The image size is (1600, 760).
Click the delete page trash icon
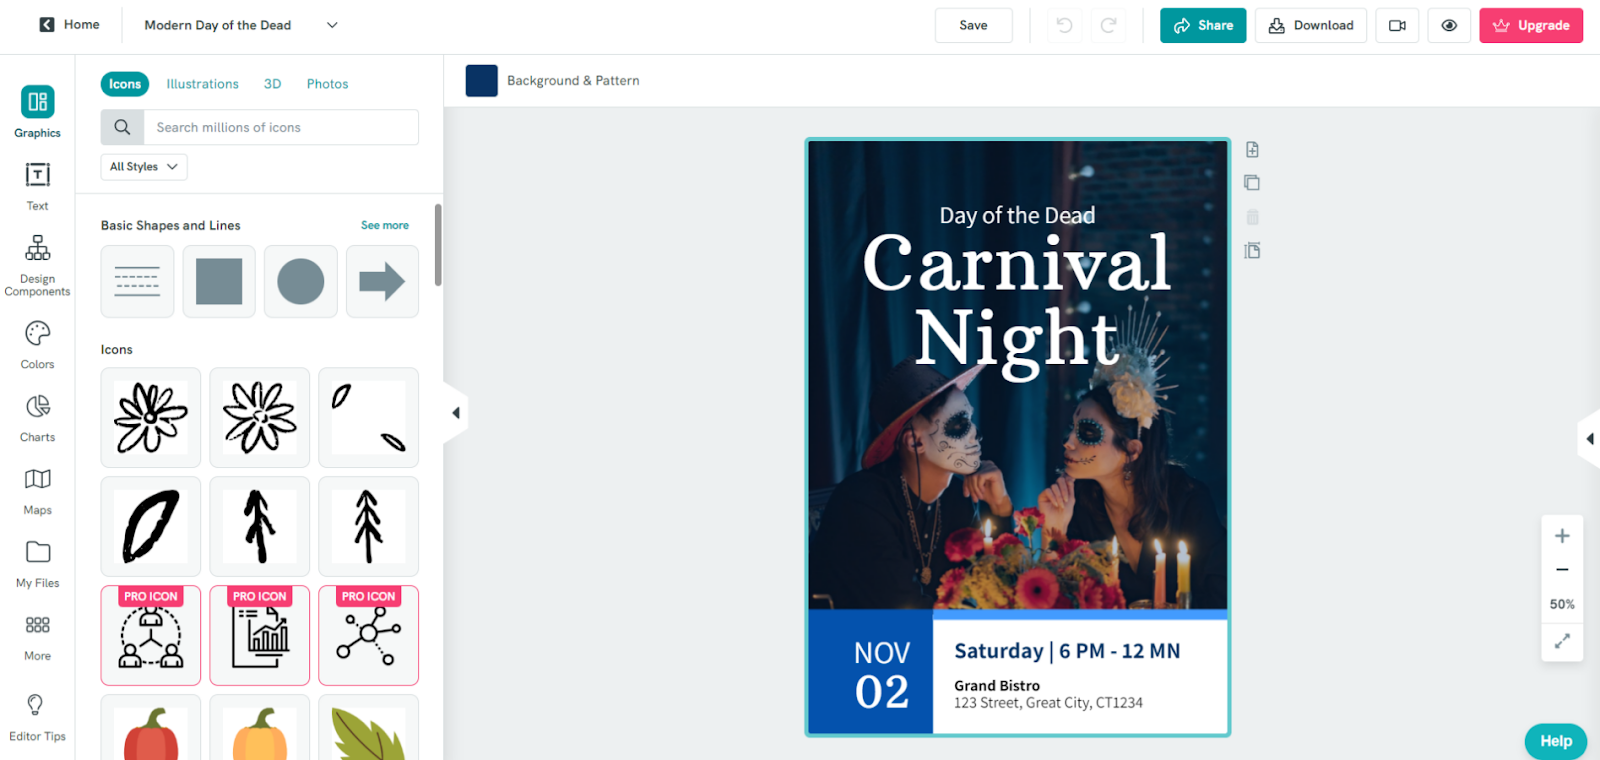pos(1252,217)
